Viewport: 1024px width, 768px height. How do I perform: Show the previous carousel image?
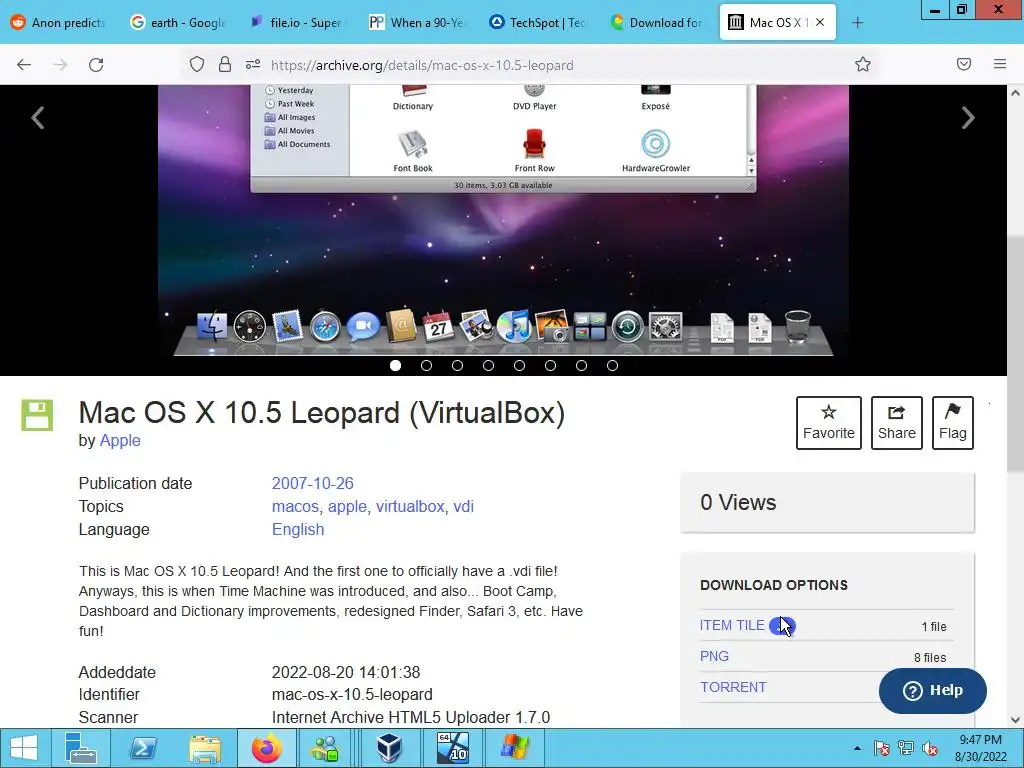tap(38, 118)
